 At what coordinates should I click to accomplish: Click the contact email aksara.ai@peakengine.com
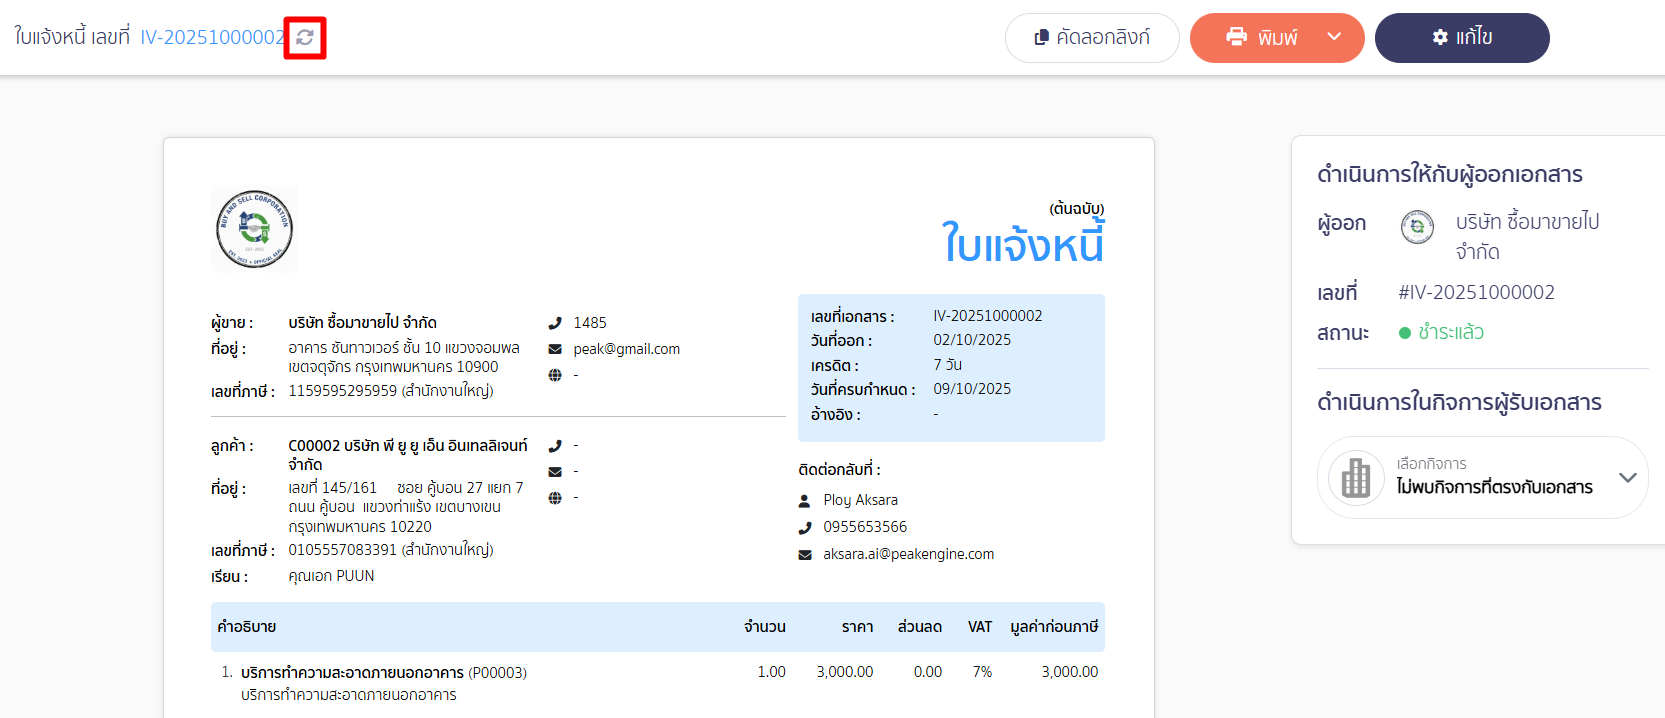[909, 554]
